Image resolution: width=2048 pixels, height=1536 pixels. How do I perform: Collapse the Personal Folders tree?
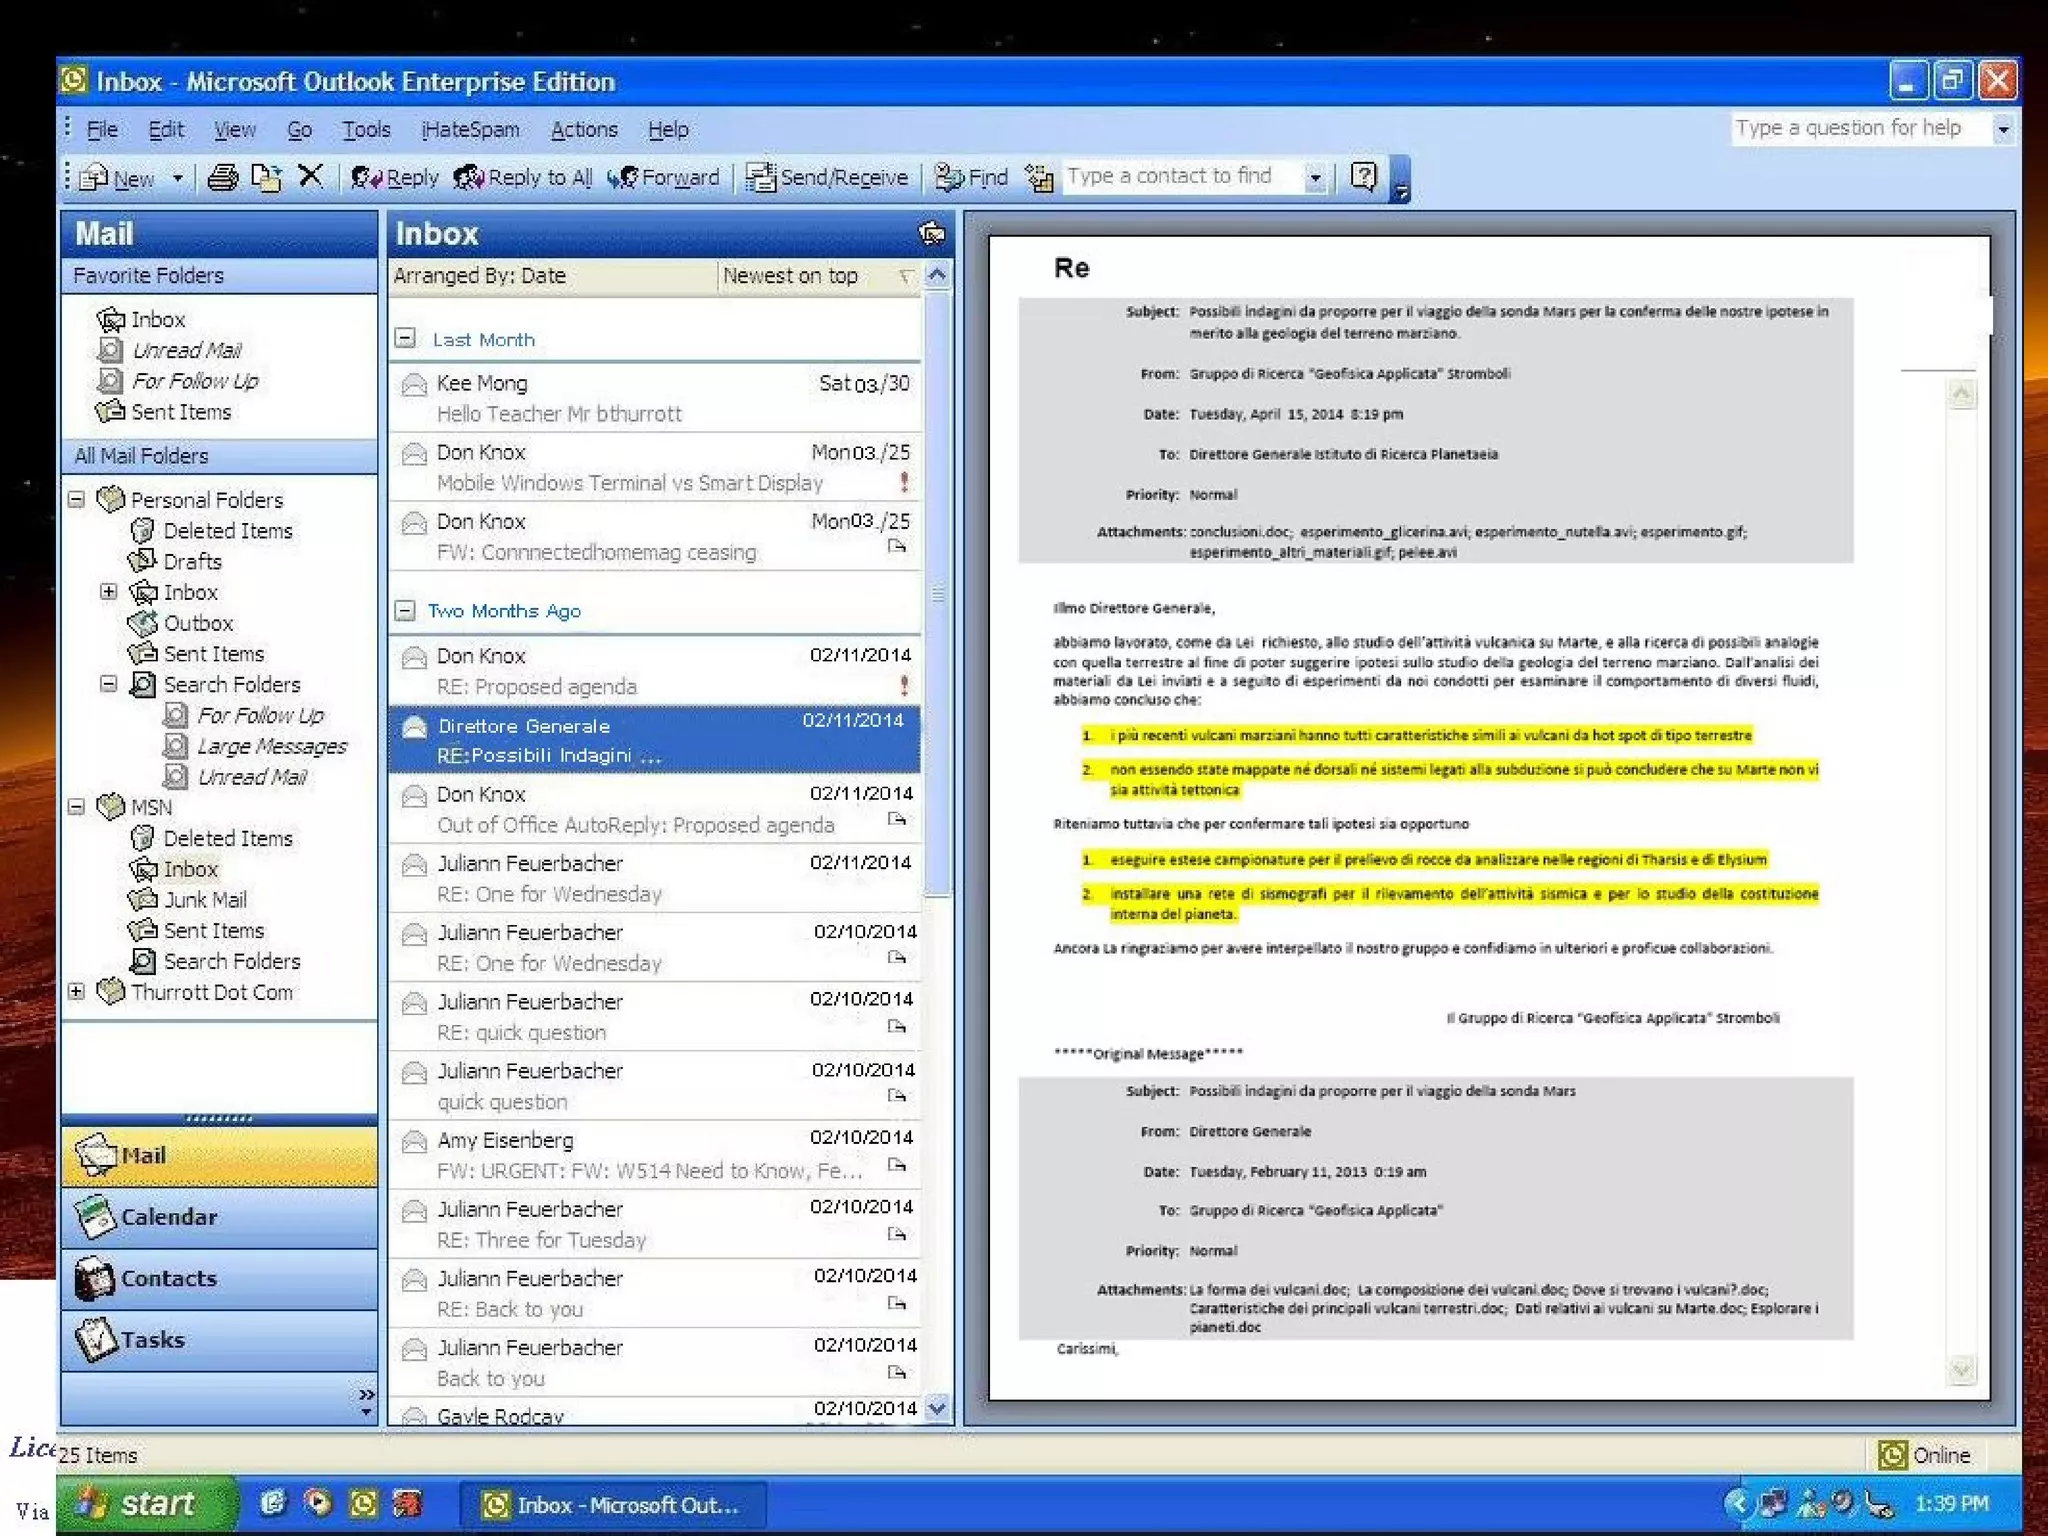point(77,499)
